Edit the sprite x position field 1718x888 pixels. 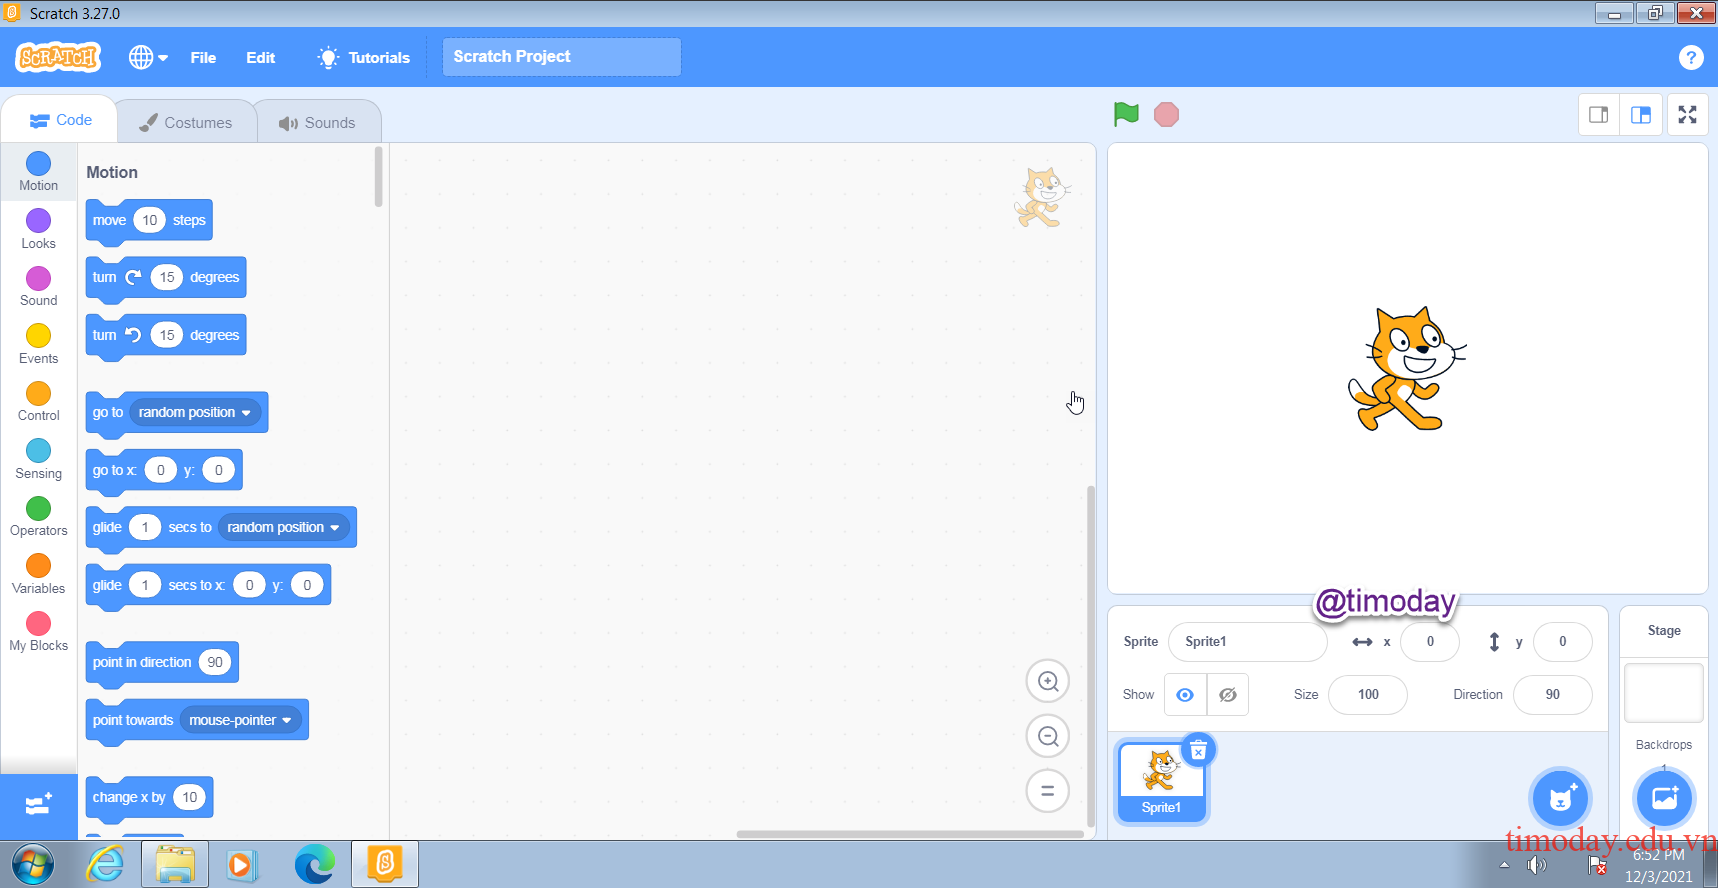coord(1430,642)
